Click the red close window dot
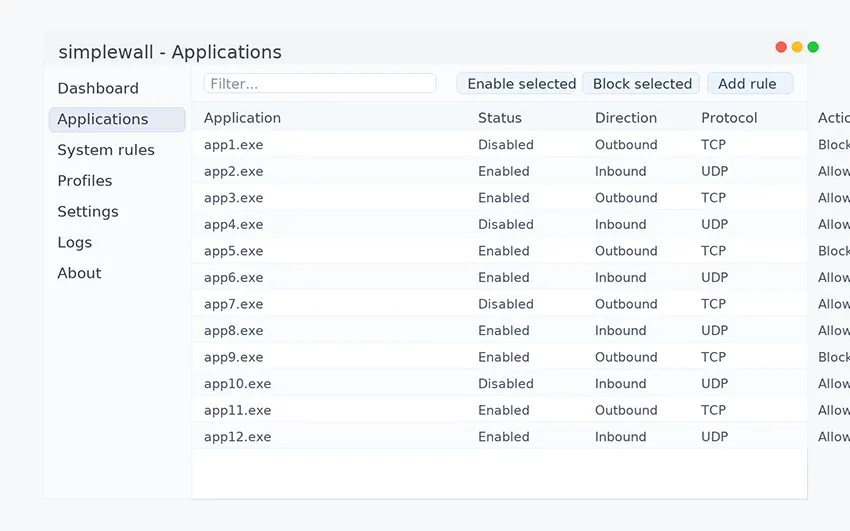 pyautogui.click(x=781, y=47)
